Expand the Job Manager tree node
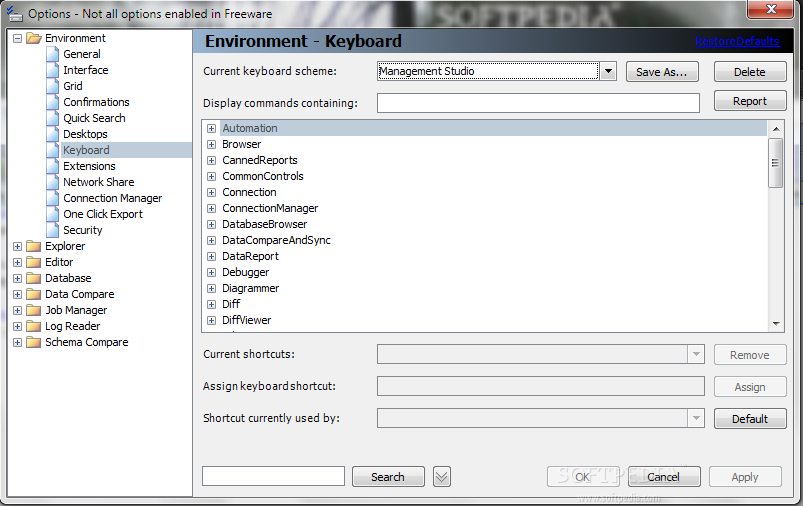The height and width of the screenshot is (506, 803). (x=17, y=310)
